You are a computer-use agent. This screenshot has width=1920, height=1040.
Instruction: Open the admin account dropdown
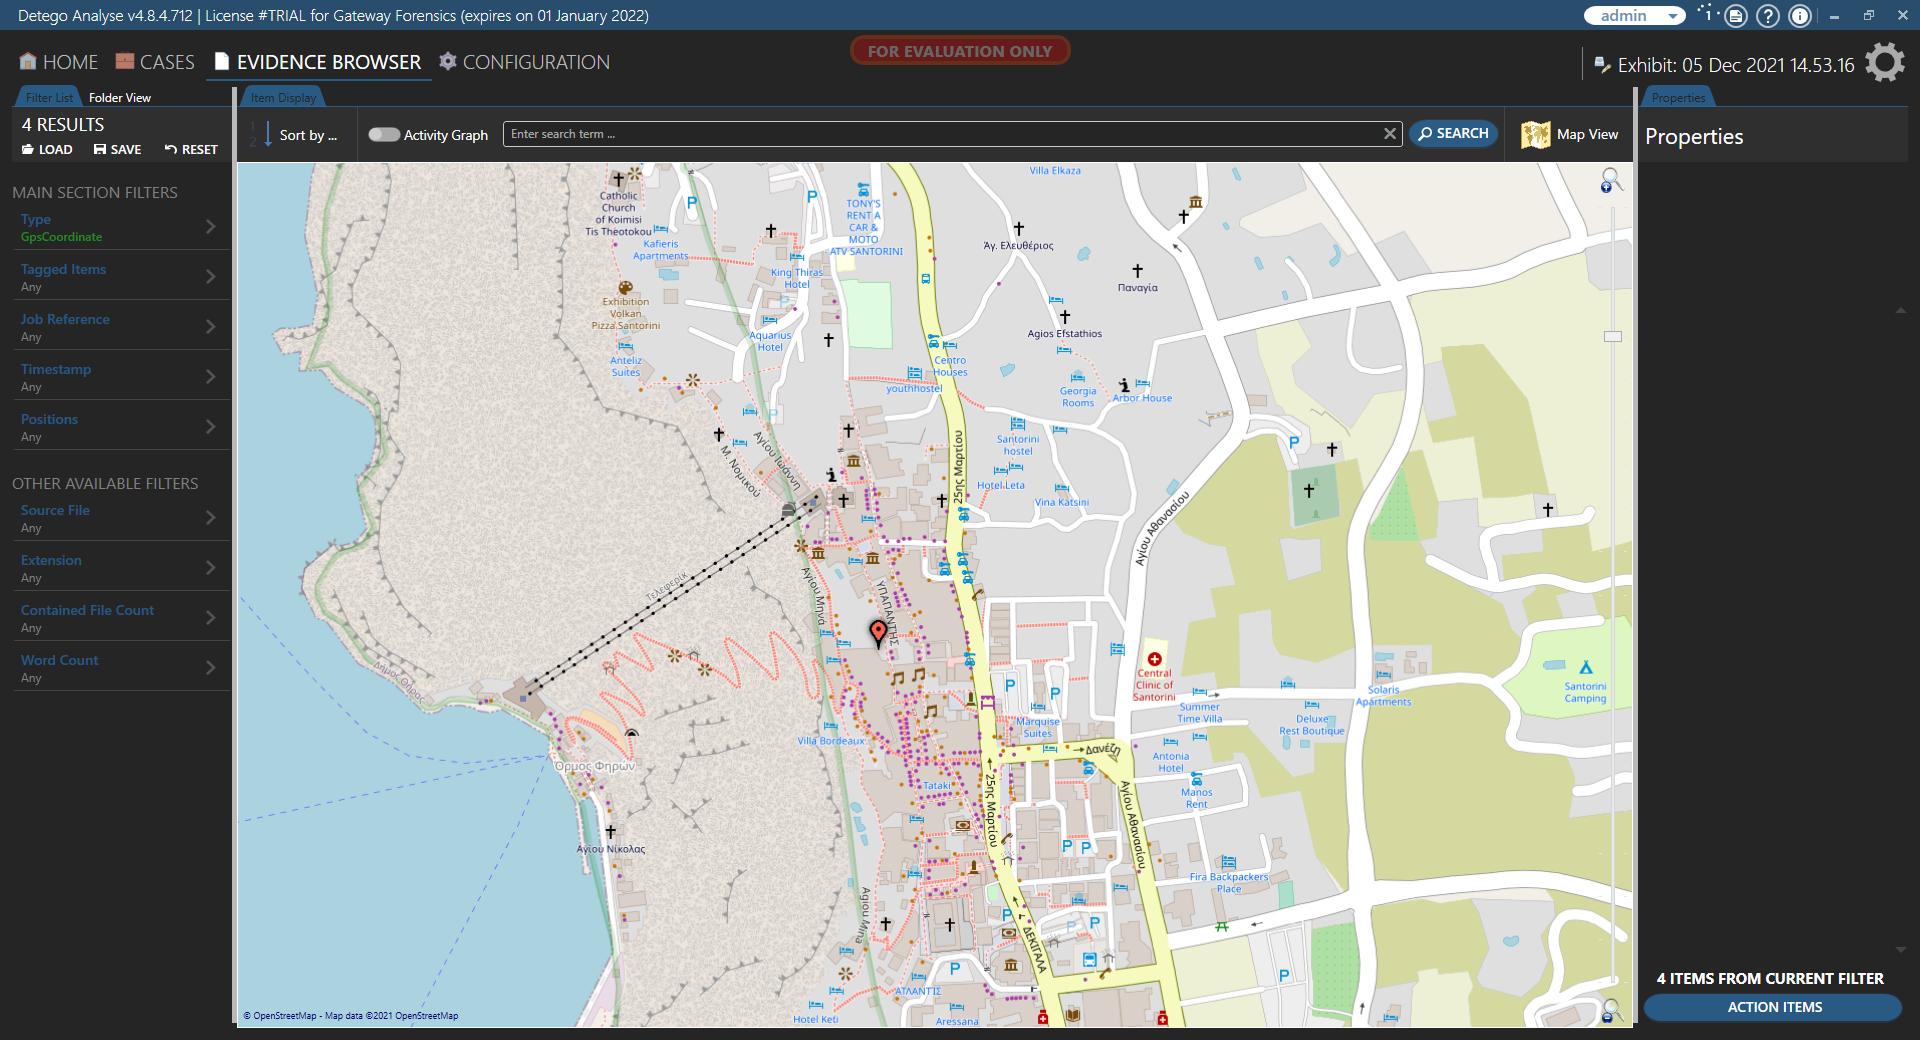[x=1670, y=16]
